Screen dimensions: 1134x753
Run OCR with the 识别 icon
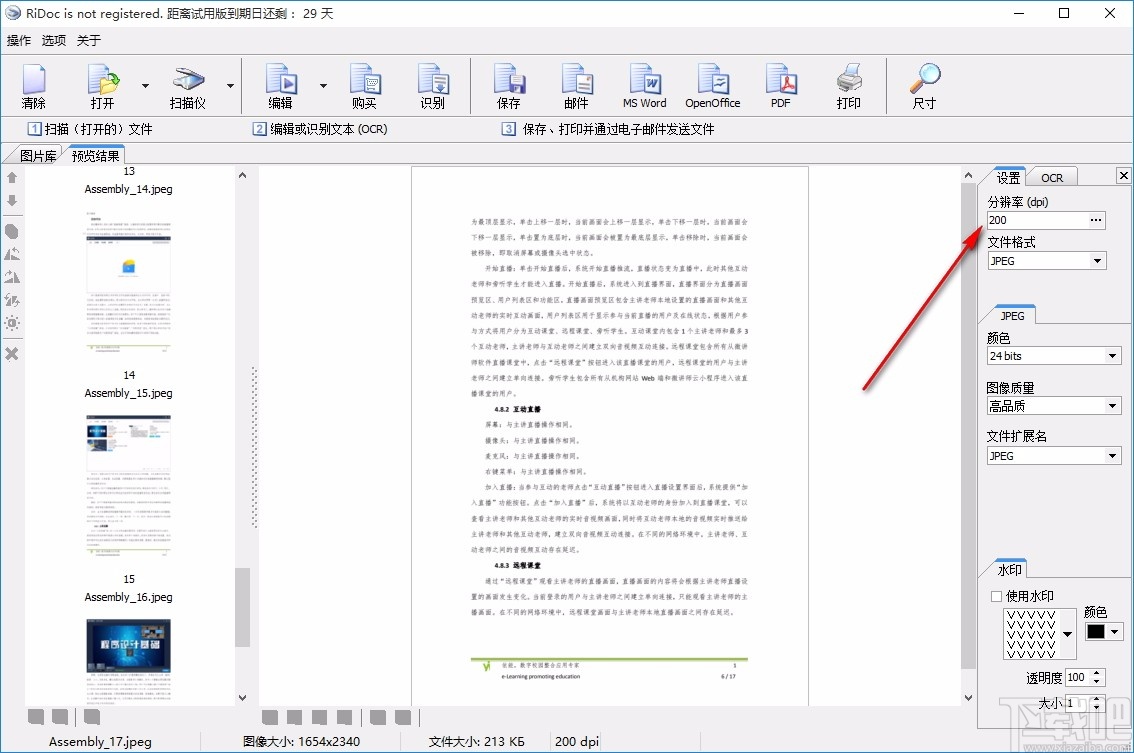[432, 87]
